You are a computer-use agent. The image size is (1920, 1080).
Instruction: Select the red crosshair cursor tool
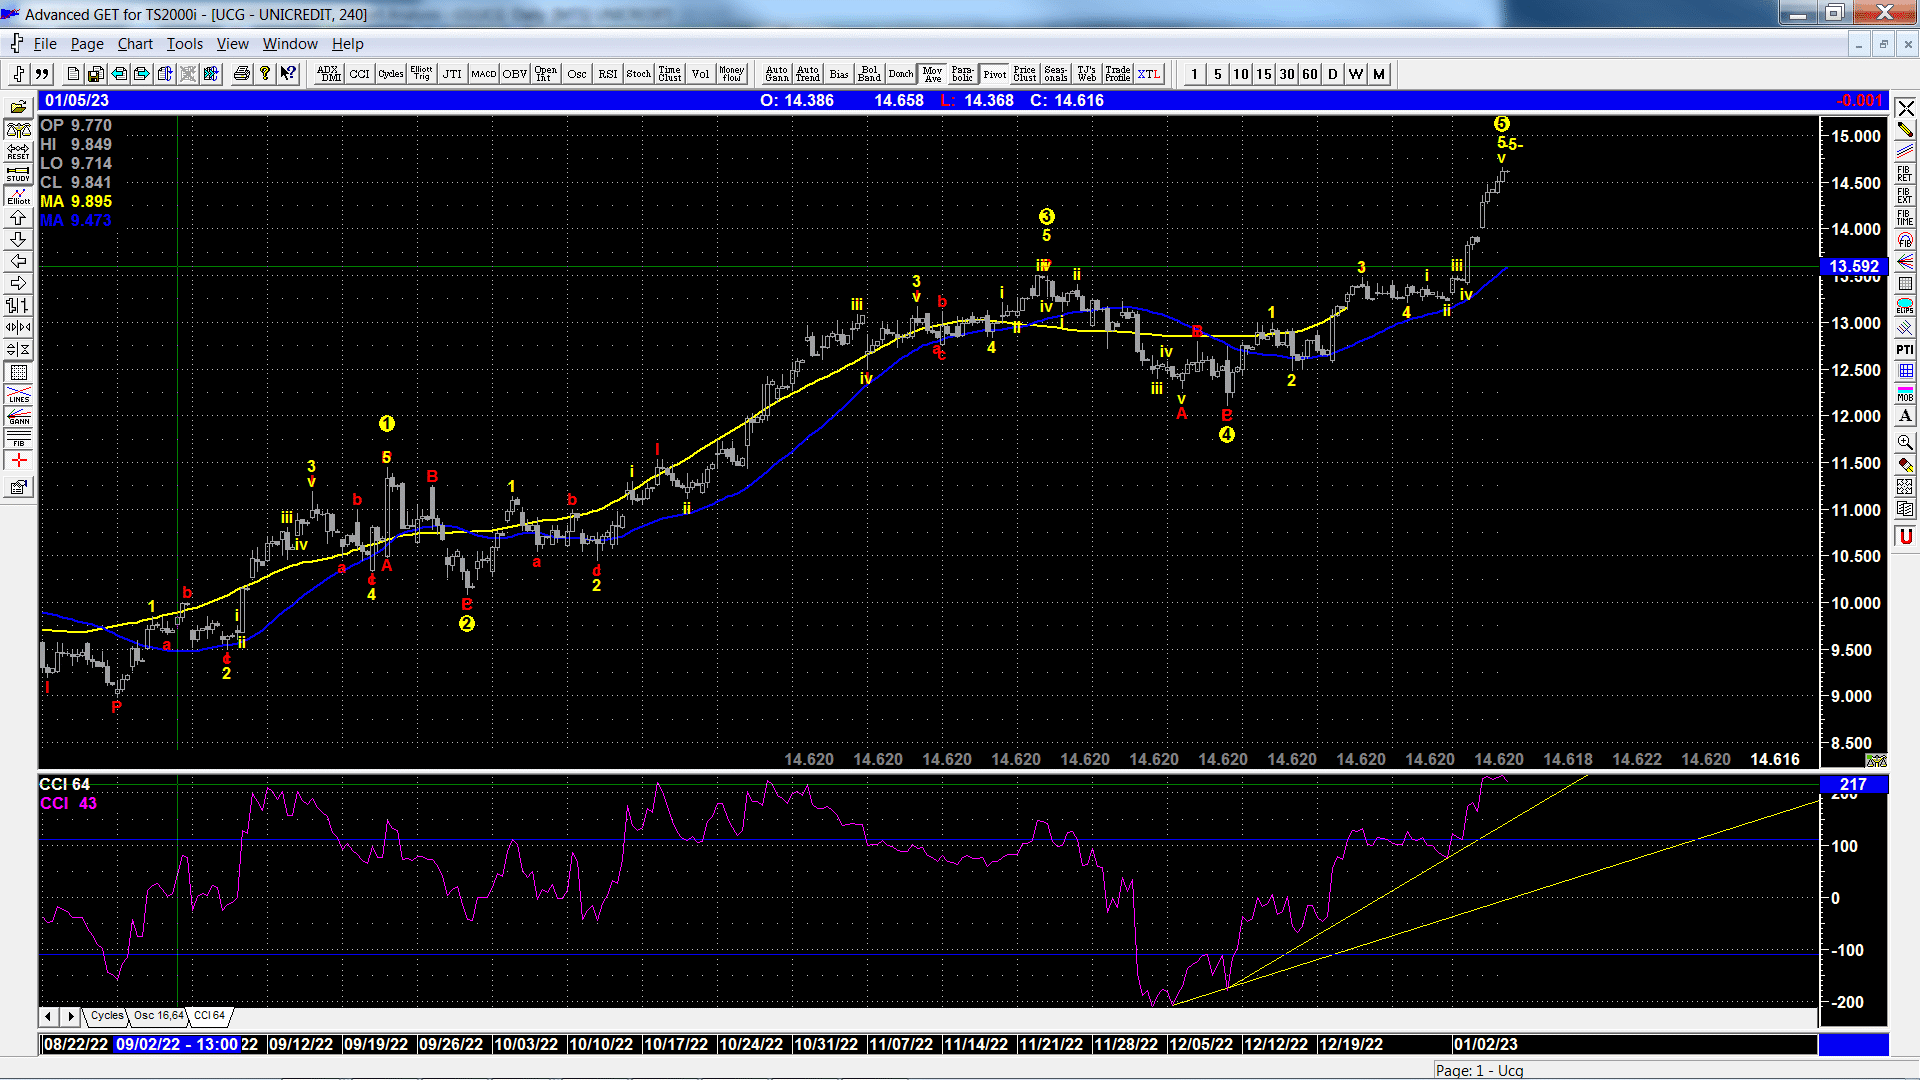[18, 460]
